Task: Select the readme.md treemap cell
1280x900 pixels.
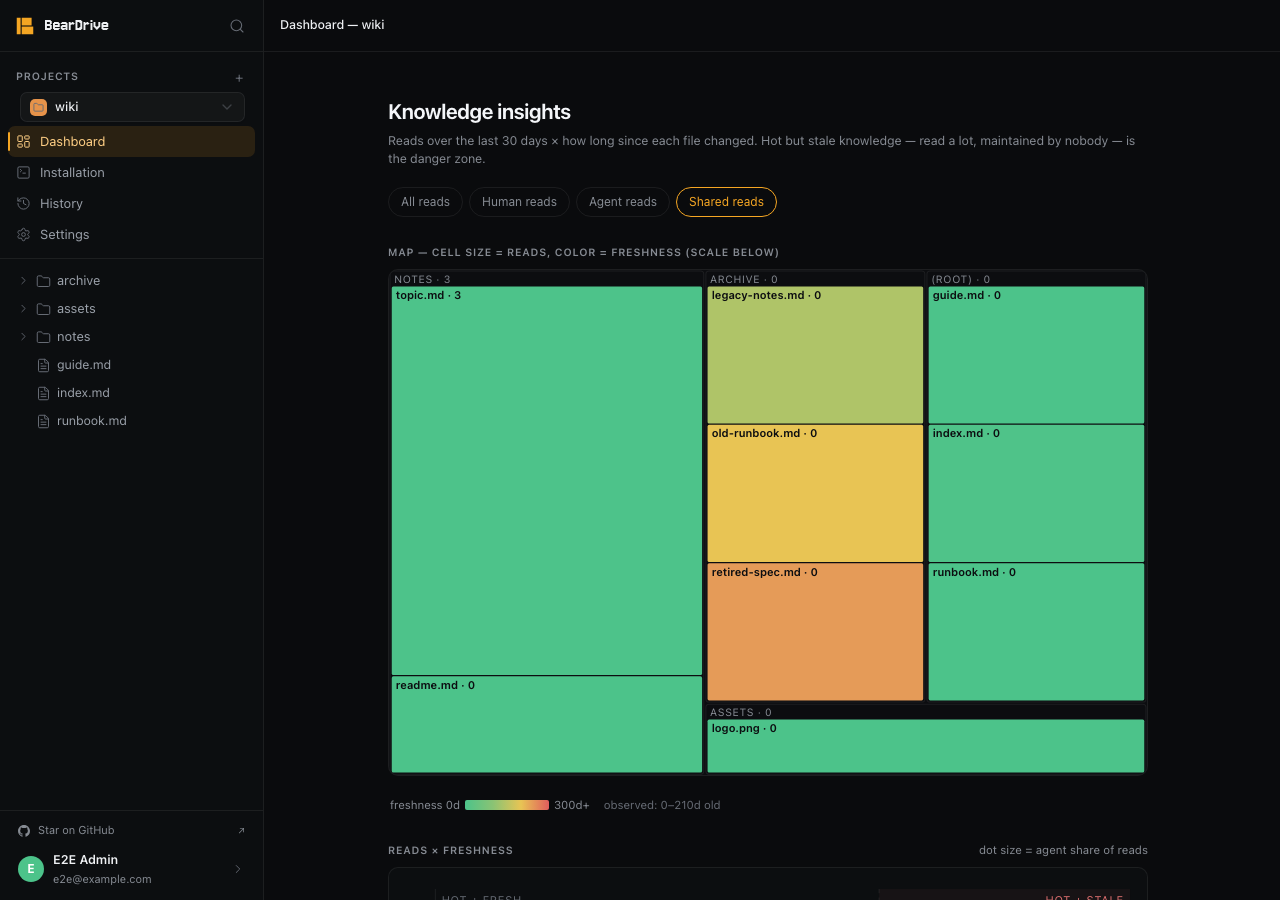Action: pos(547,725)
